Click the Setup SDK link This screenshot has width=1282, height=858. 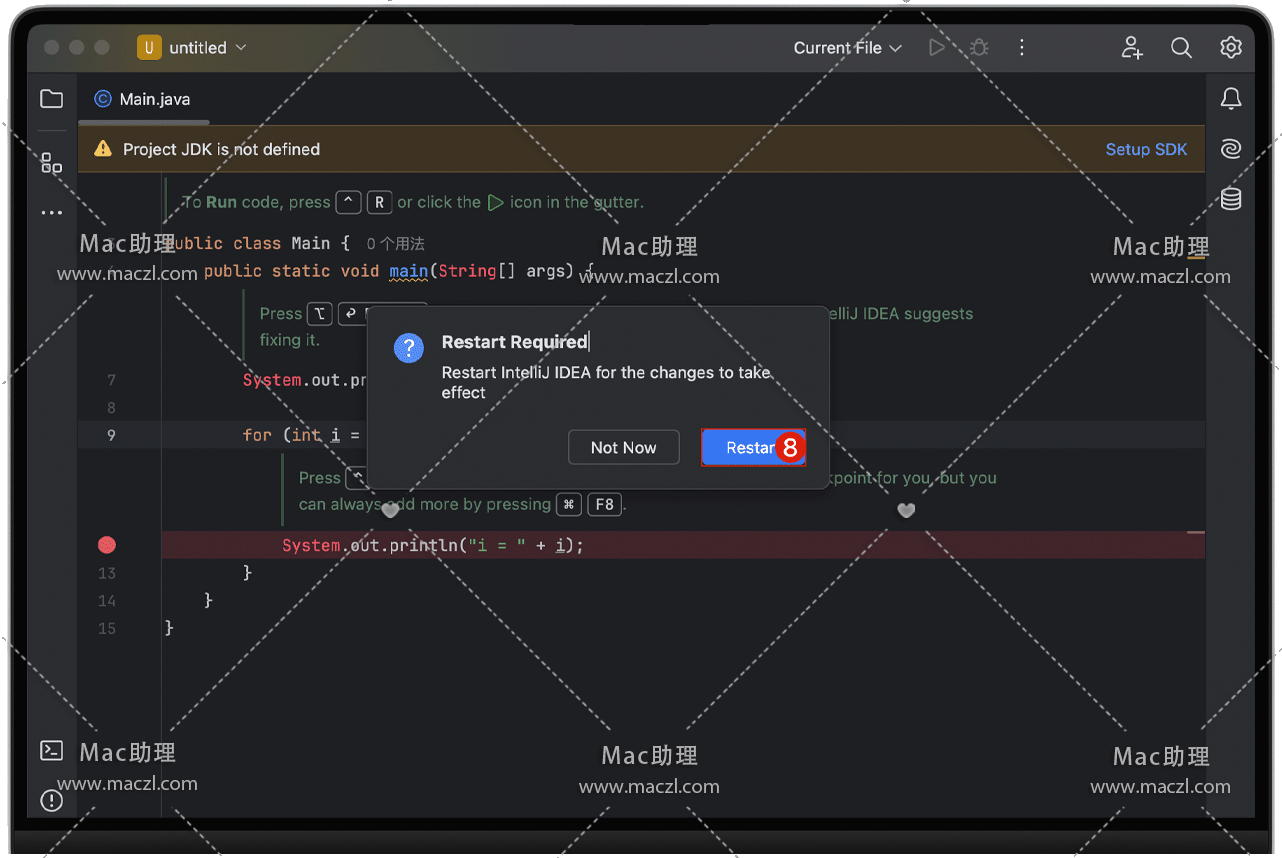tap(1146, 149)
